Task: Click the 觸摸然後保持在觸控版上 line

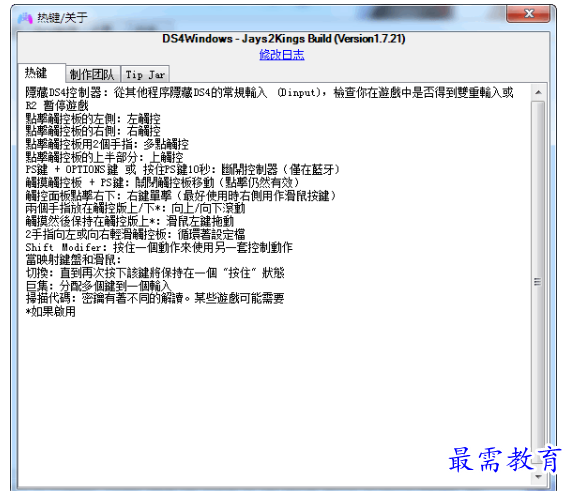Action: click(x=130, y=221)
